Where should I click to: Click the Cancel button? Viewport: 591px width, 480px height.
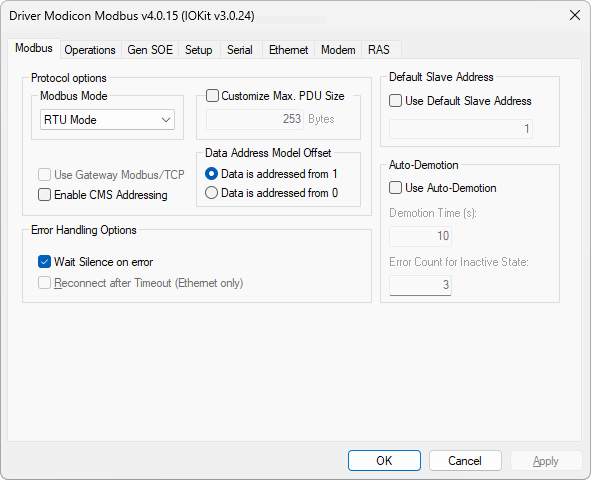tap(465, 460)
